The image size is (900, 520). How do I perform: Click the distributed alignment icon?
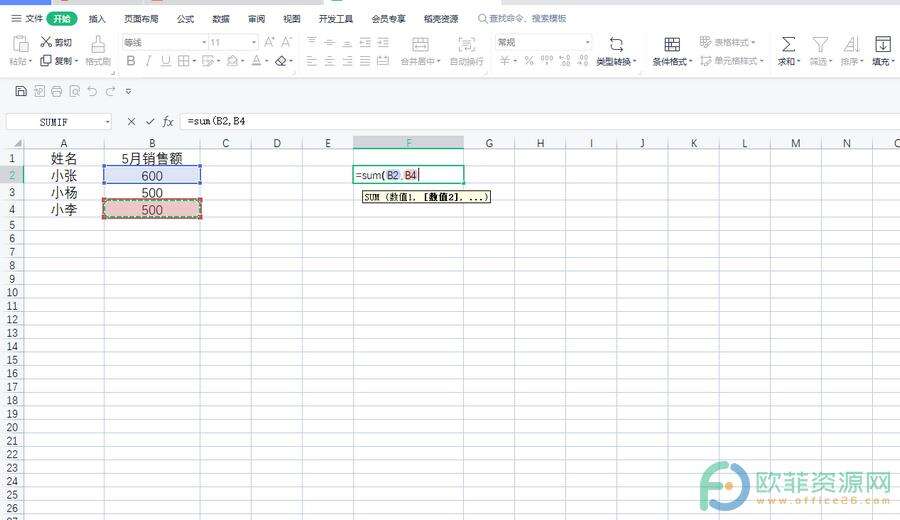pos(383,60)
